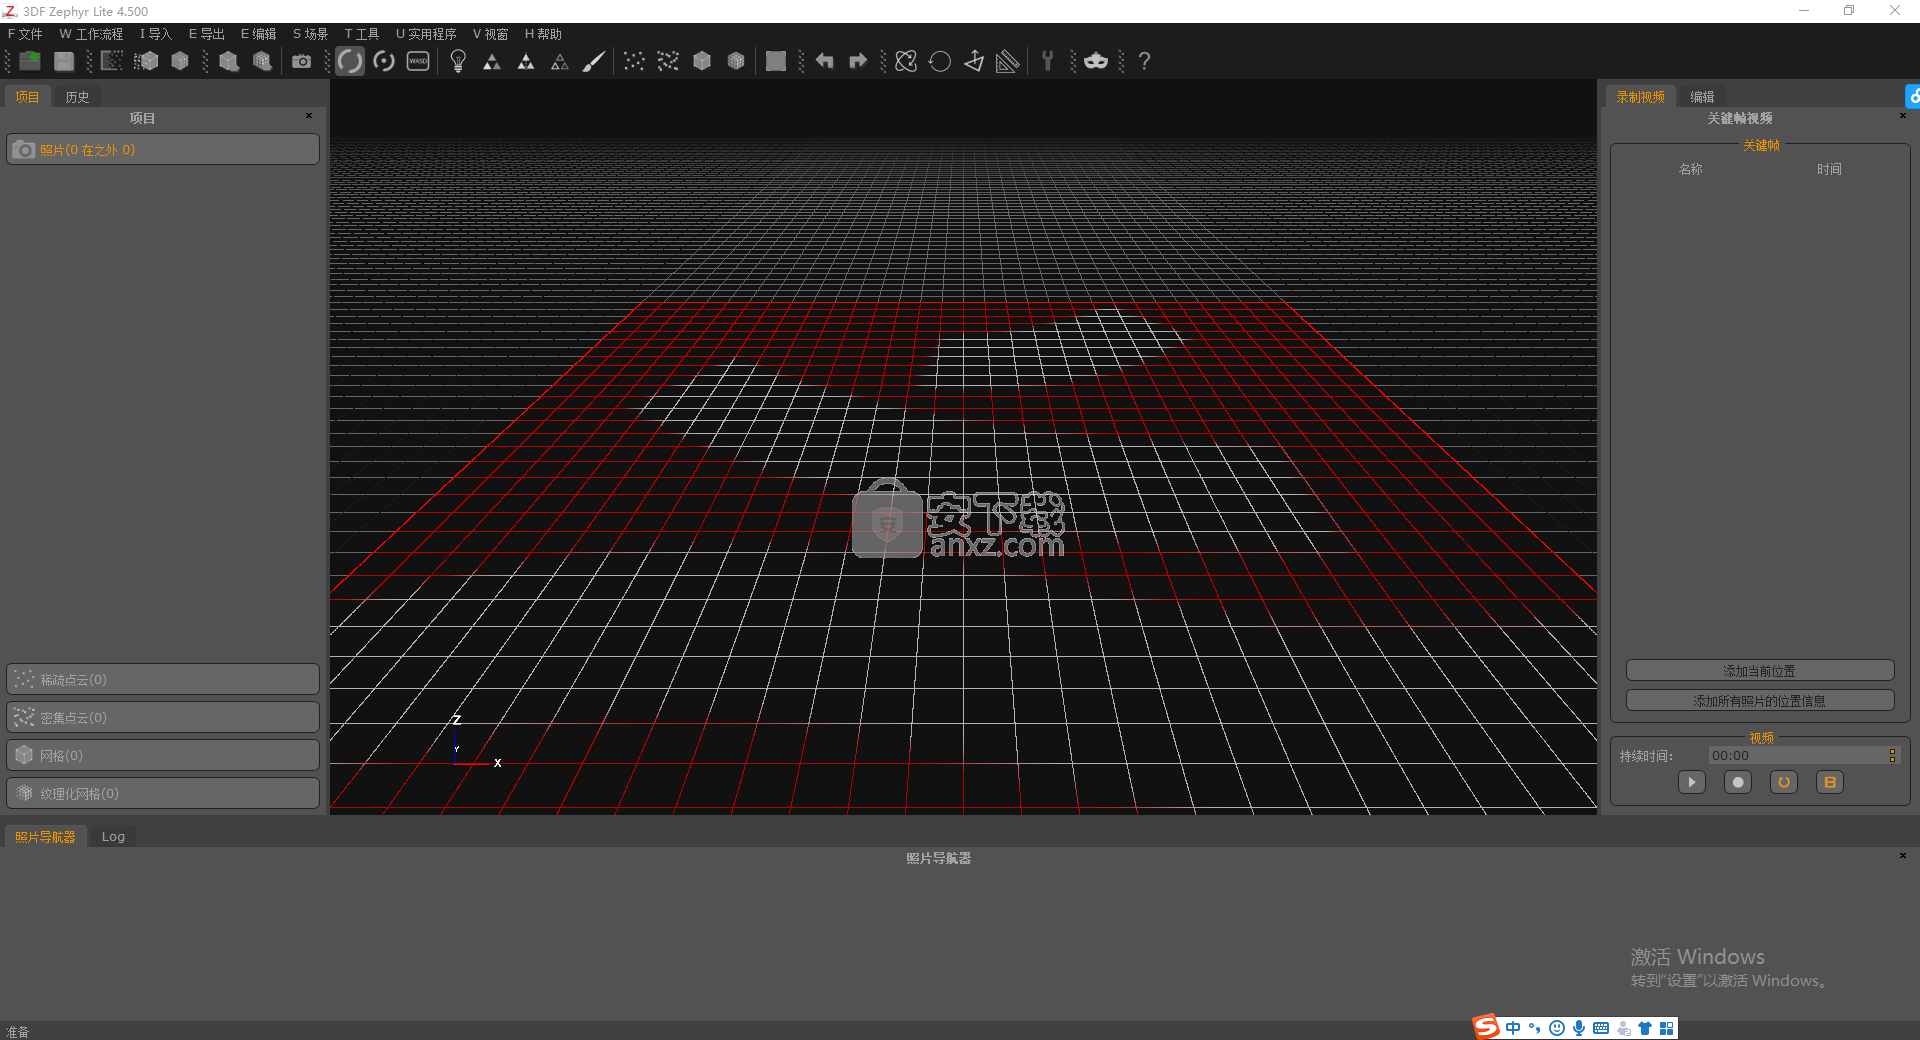Click the undo arrow icon
This screenshot has height=1040, width=1920.
pyautogui.click(x=824, y=61)
